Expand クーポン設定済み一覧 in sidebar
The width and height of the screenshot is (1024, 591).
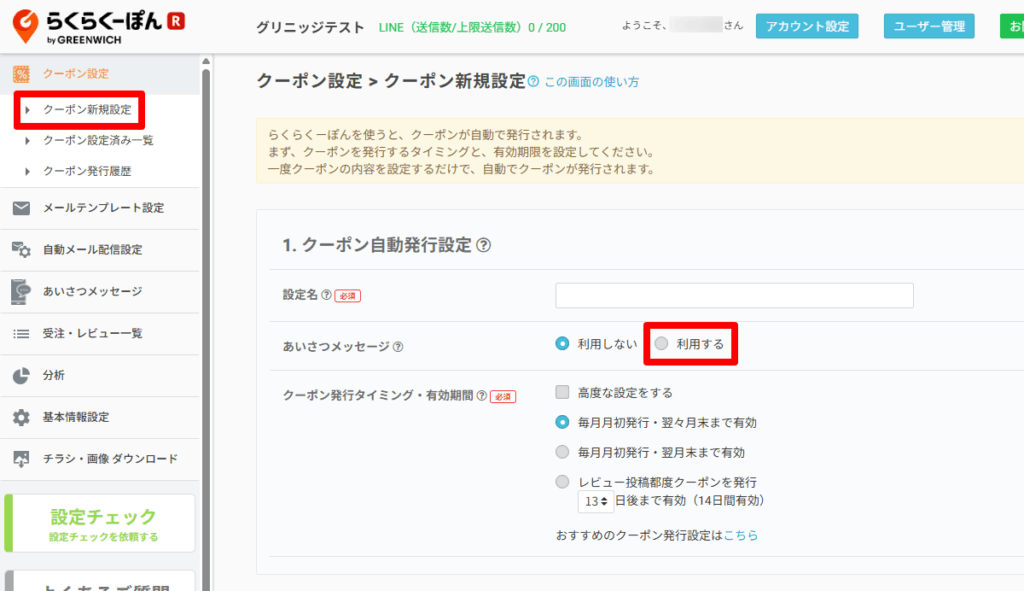[97, 141]
